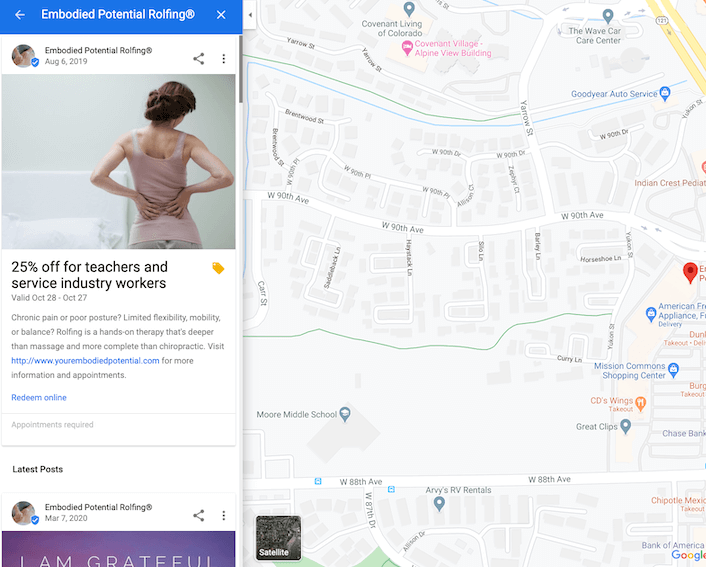
Task: Click the 'Valid Oct 28 - Oct 27' text
Action: click(49, 298)
